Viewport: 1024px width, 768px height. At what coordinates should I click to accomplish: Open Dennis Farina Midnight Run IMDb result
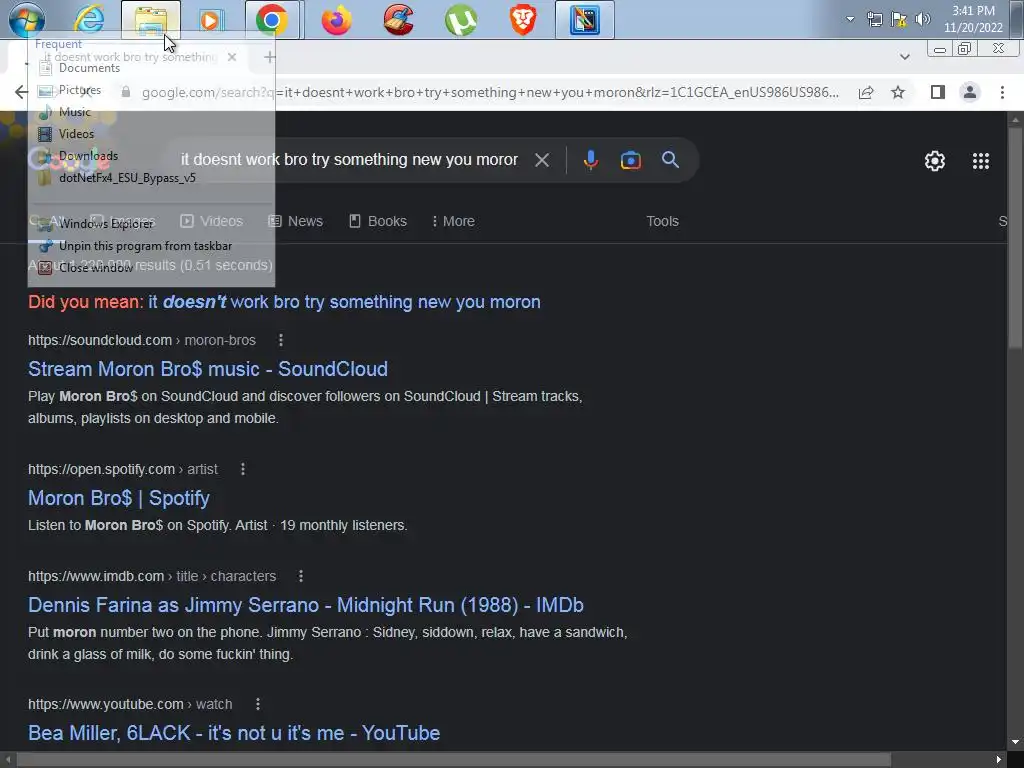click(x=306, y=605)
